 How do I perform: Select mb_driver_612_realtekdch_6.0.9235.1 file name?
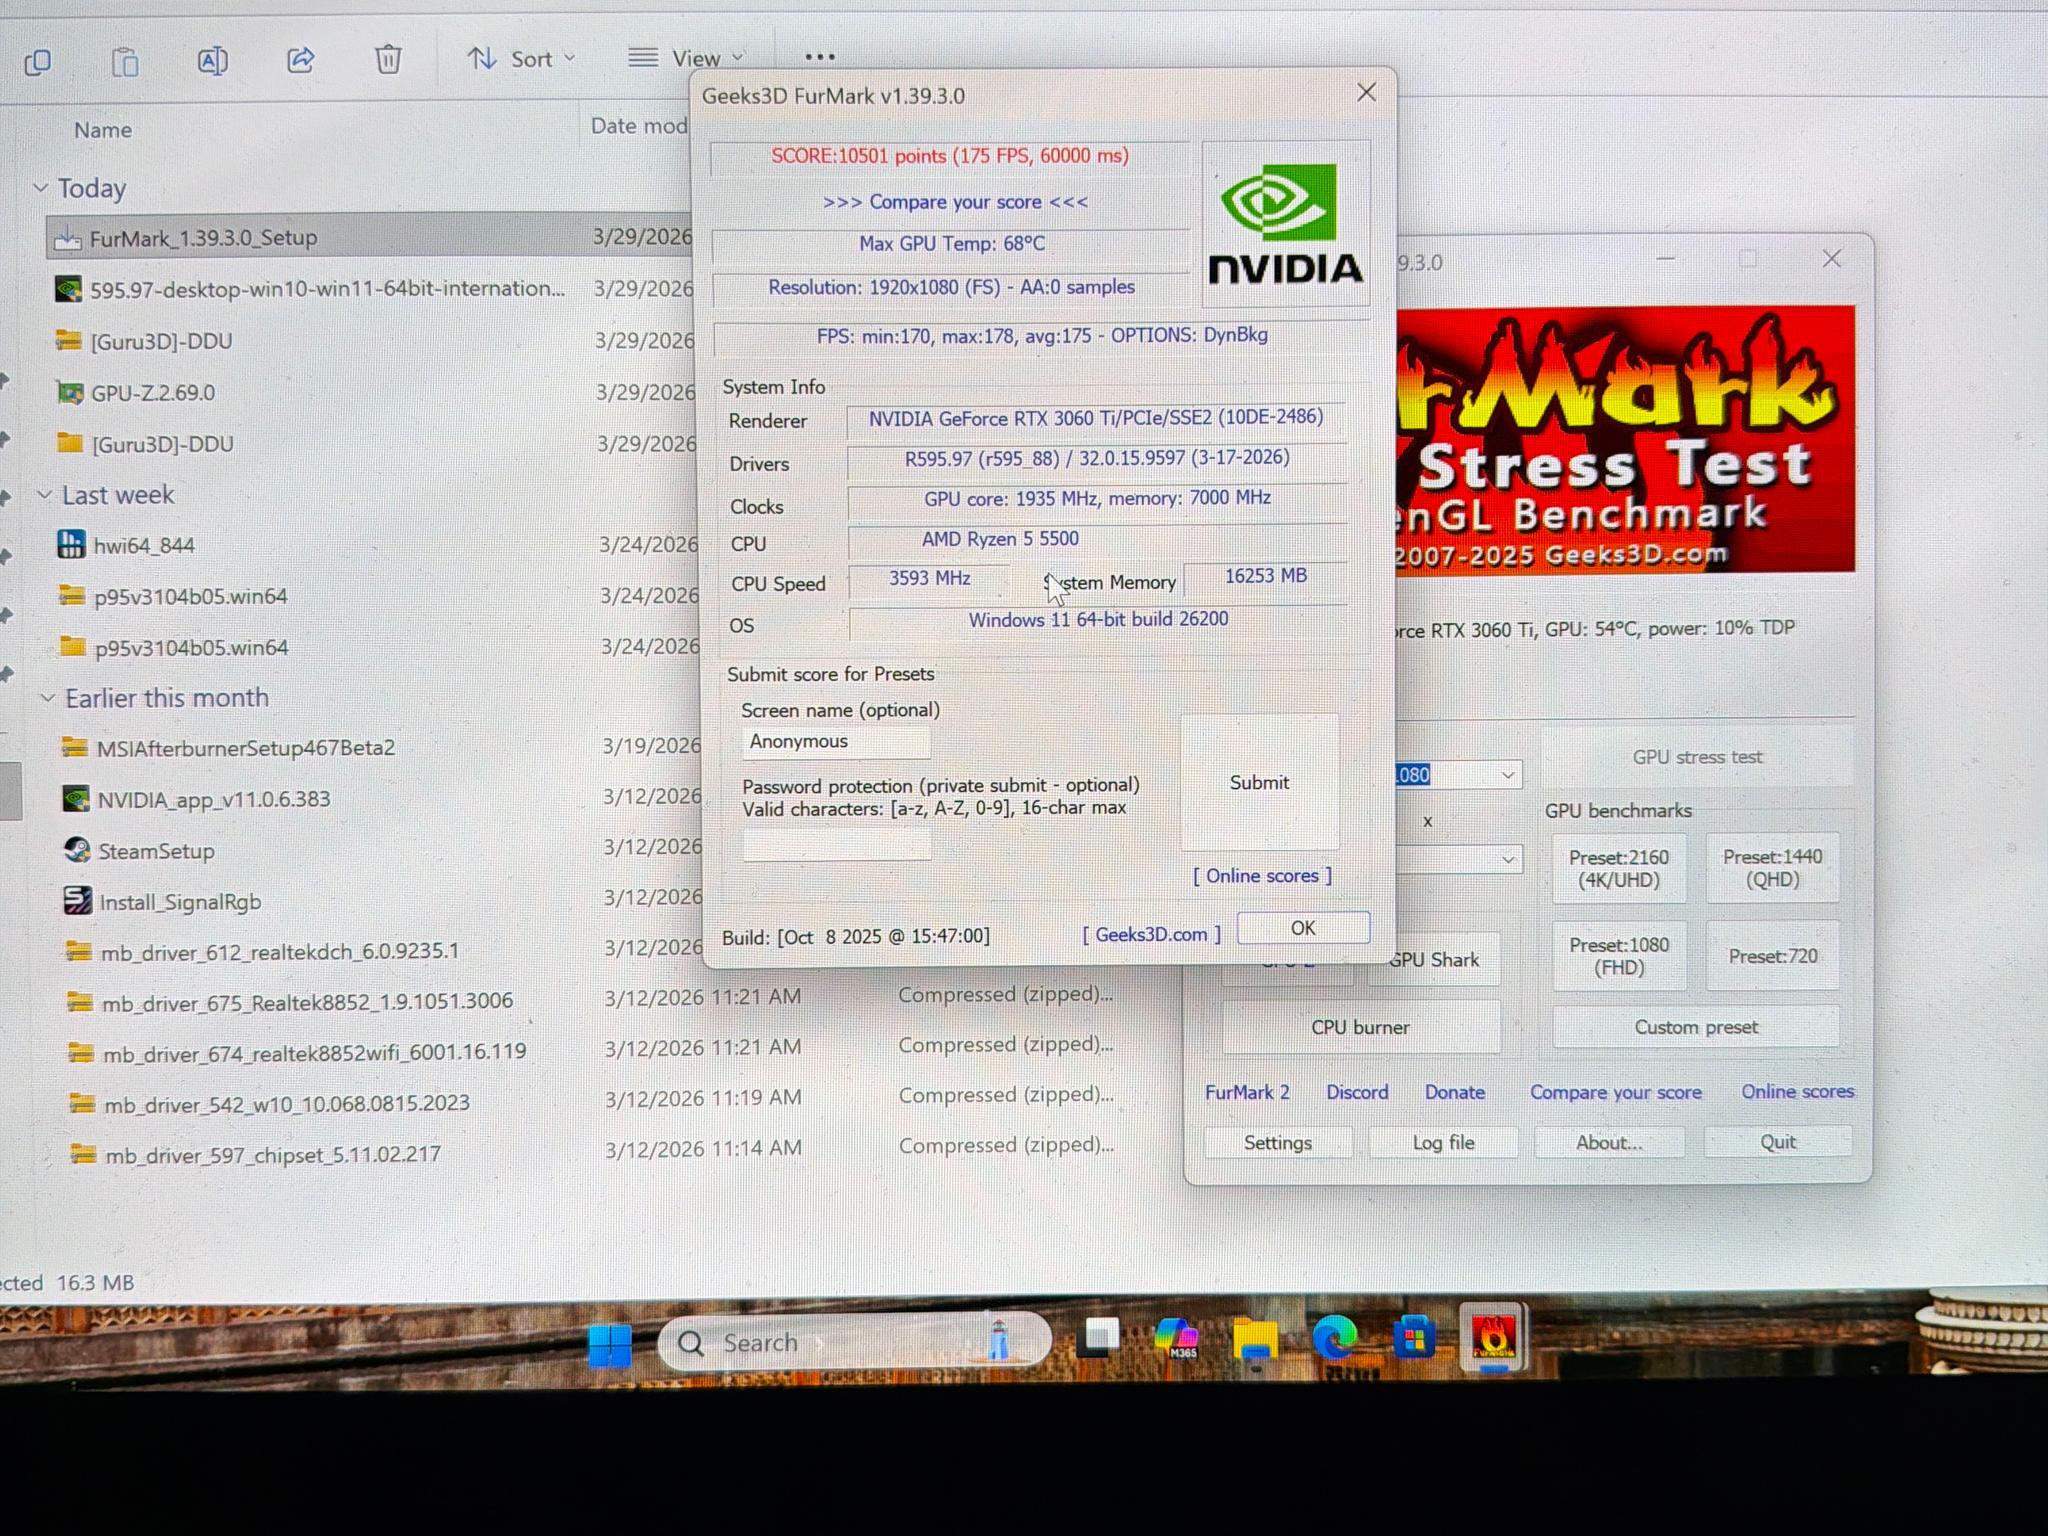click(x=280, y=952)
